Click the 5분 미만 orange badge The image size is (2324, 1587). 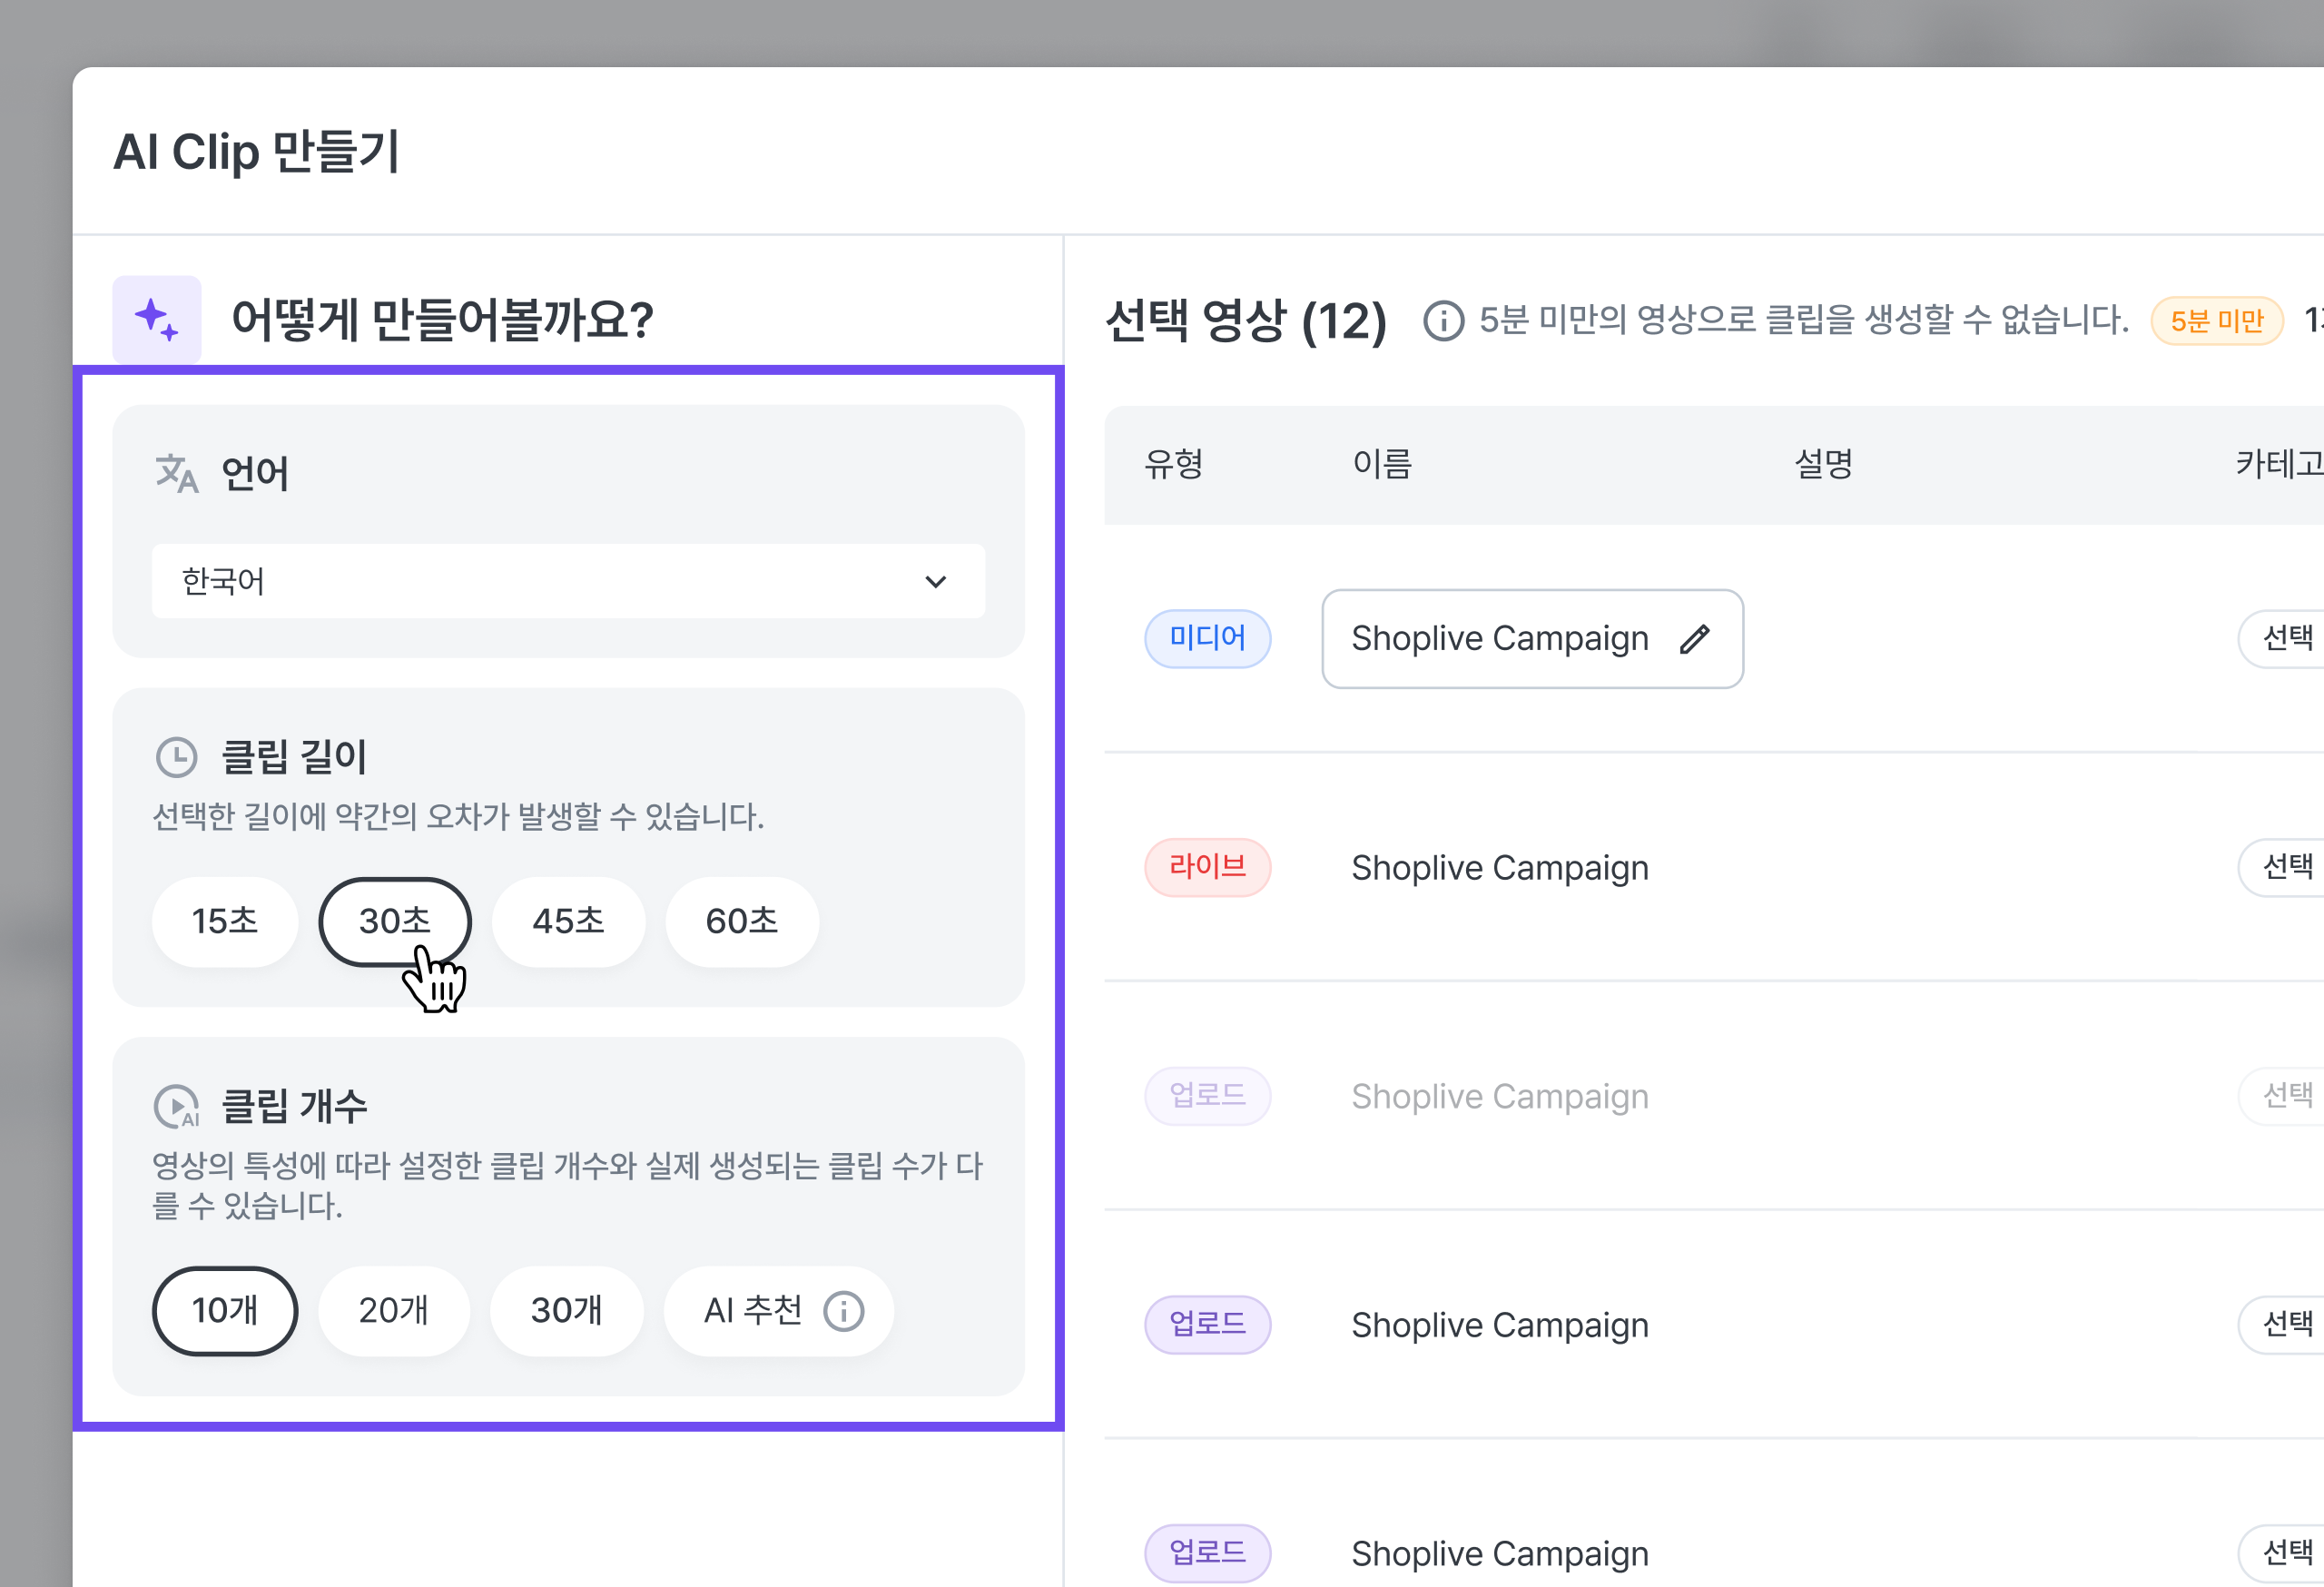point(2217,321)
